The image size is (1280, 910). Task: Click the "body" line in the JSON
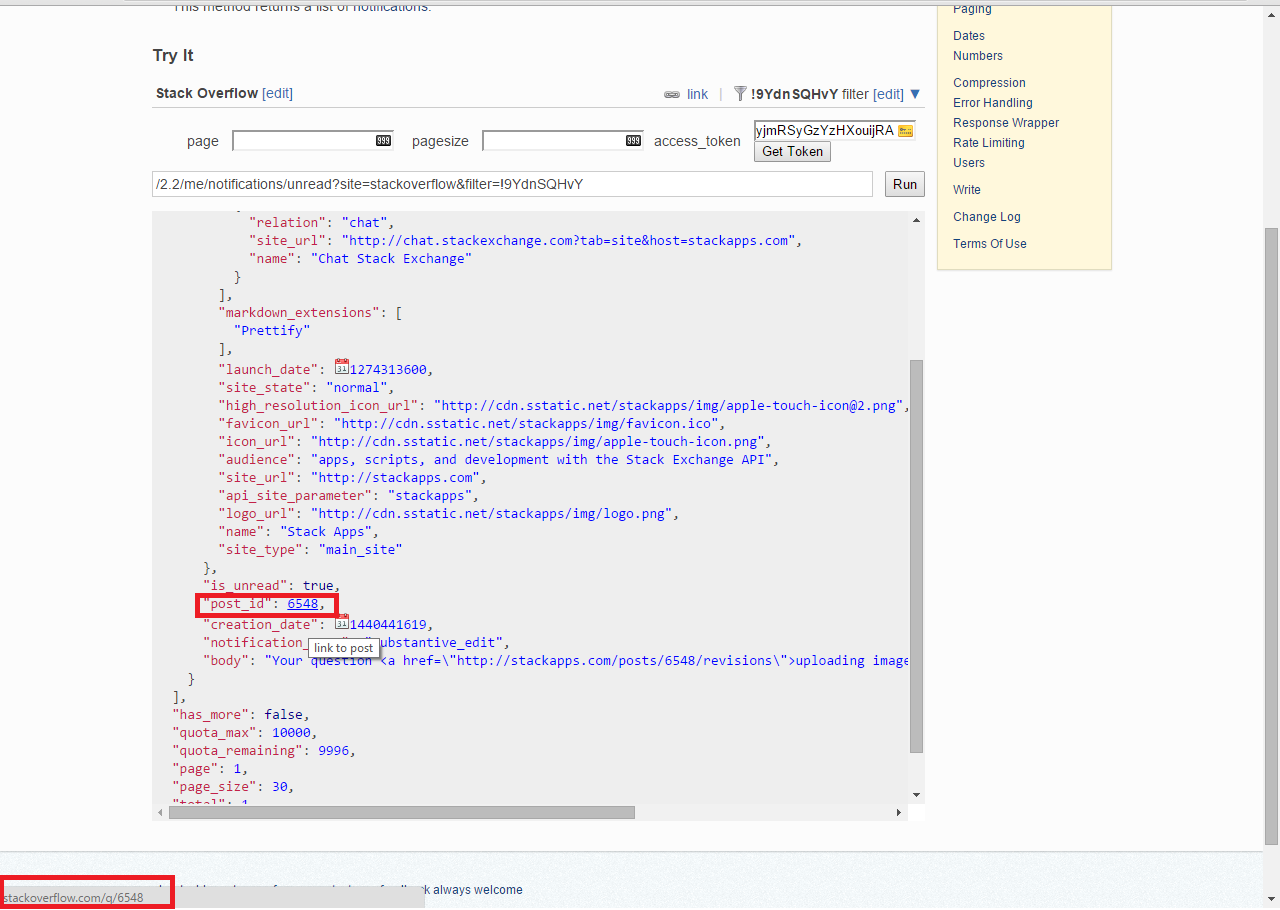[x=556, y=660]
